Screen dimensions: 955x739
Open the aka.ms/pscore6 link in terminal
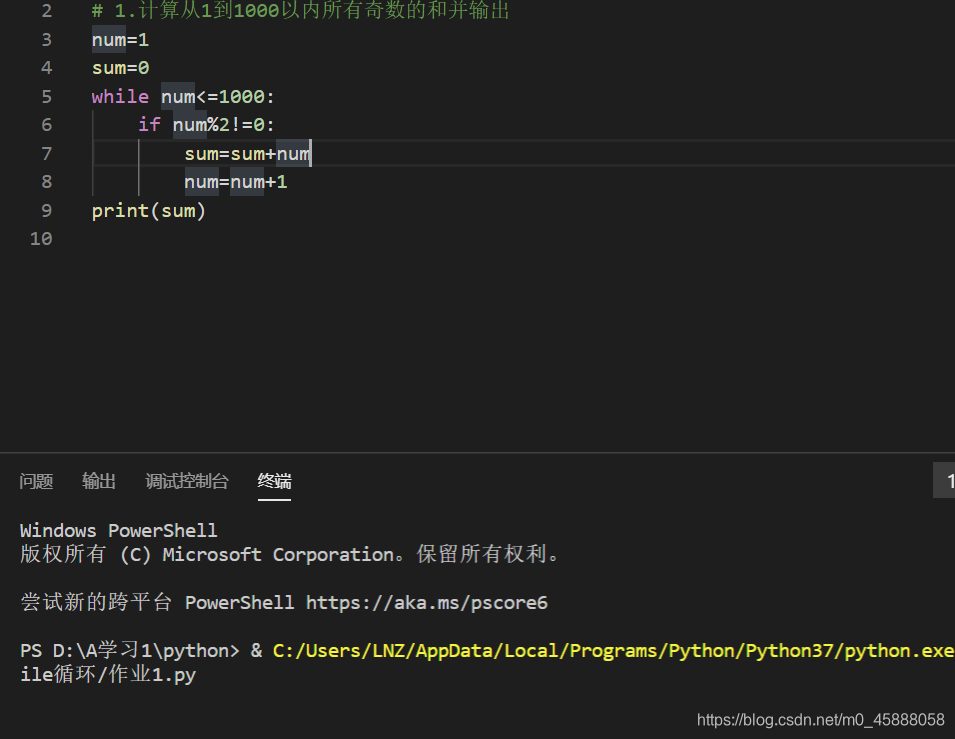click(x=426, y=603)
